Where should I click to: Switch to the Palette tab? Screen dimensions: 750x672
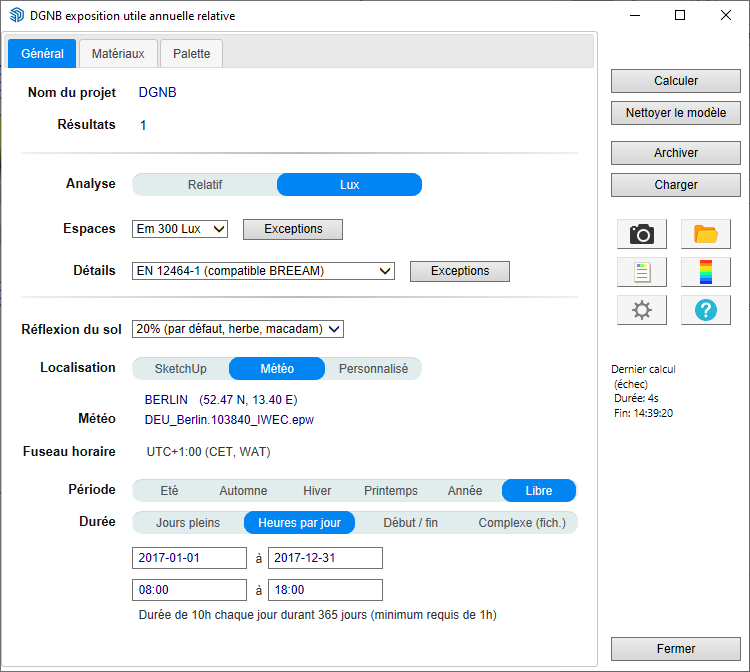point(191,54)
